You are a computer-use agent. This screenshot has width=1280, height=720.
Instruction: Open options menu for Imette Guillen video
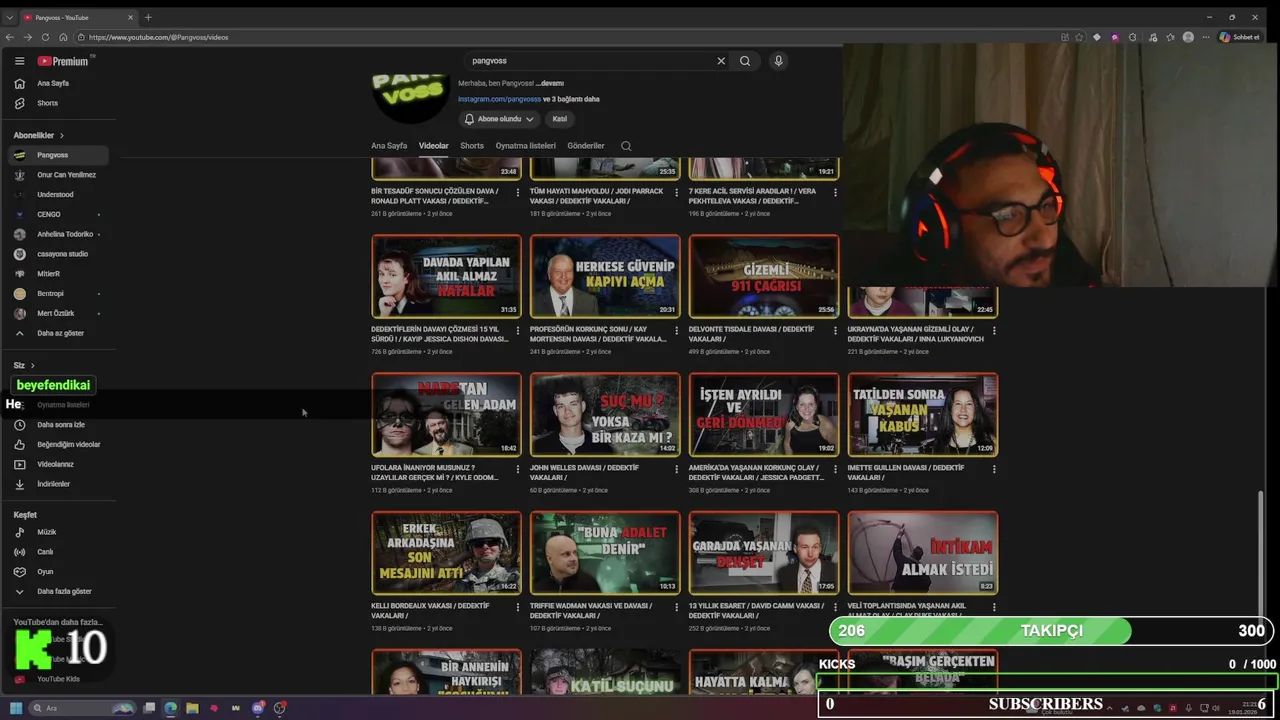coord(994,469)
